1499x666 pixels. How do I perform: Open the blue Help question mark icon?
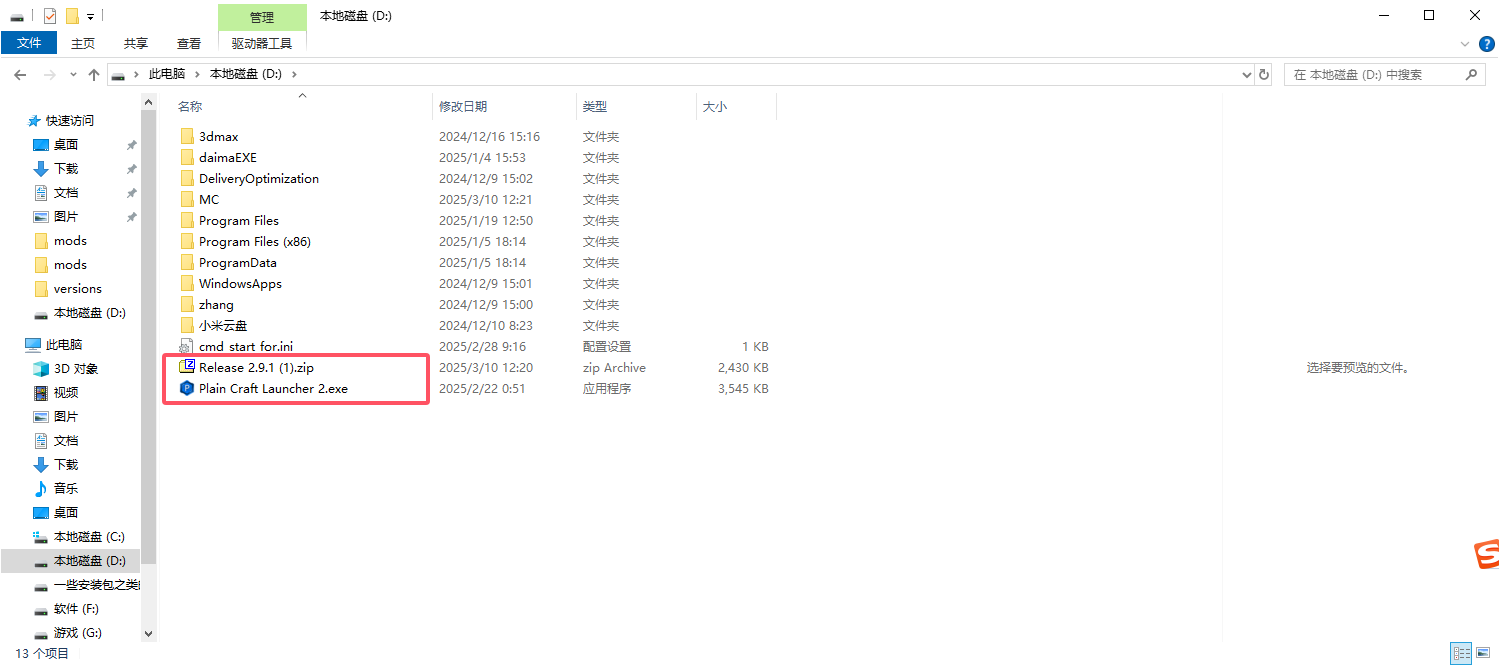1486,44
